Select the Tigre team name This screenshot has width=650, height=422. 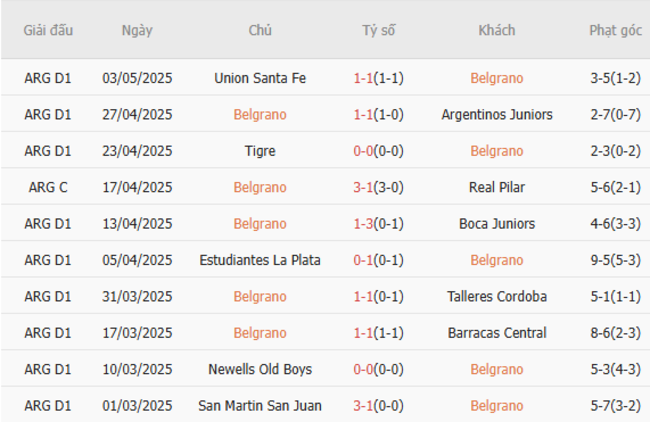pos(260,151)
